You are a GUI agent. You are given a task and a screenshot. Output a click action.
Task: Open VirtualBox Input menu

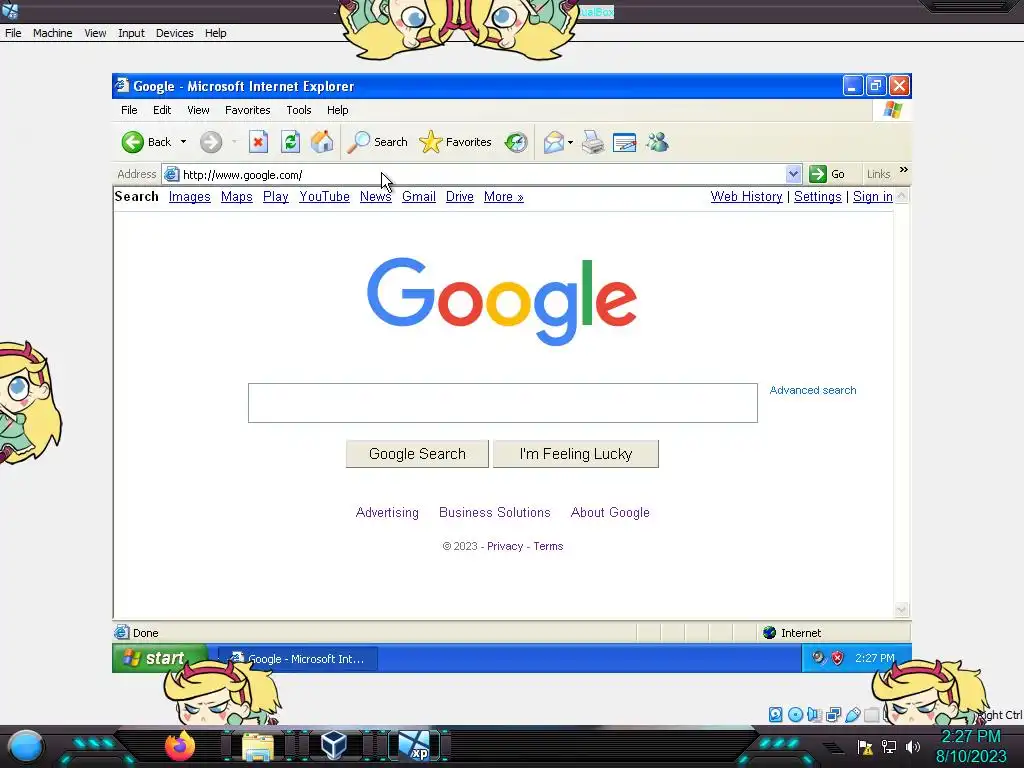tap(131, 33)
